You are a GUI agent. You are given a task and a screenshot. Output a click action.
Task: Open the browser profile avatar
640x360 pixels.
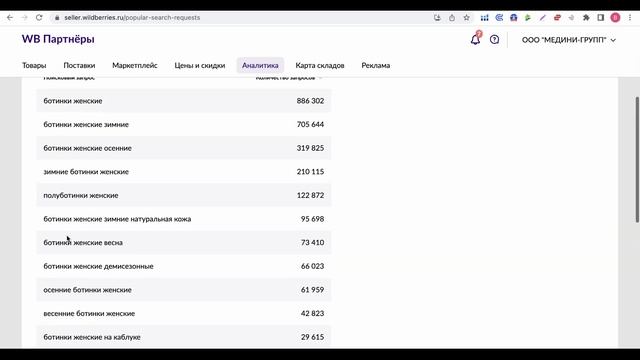pos(616,18)
